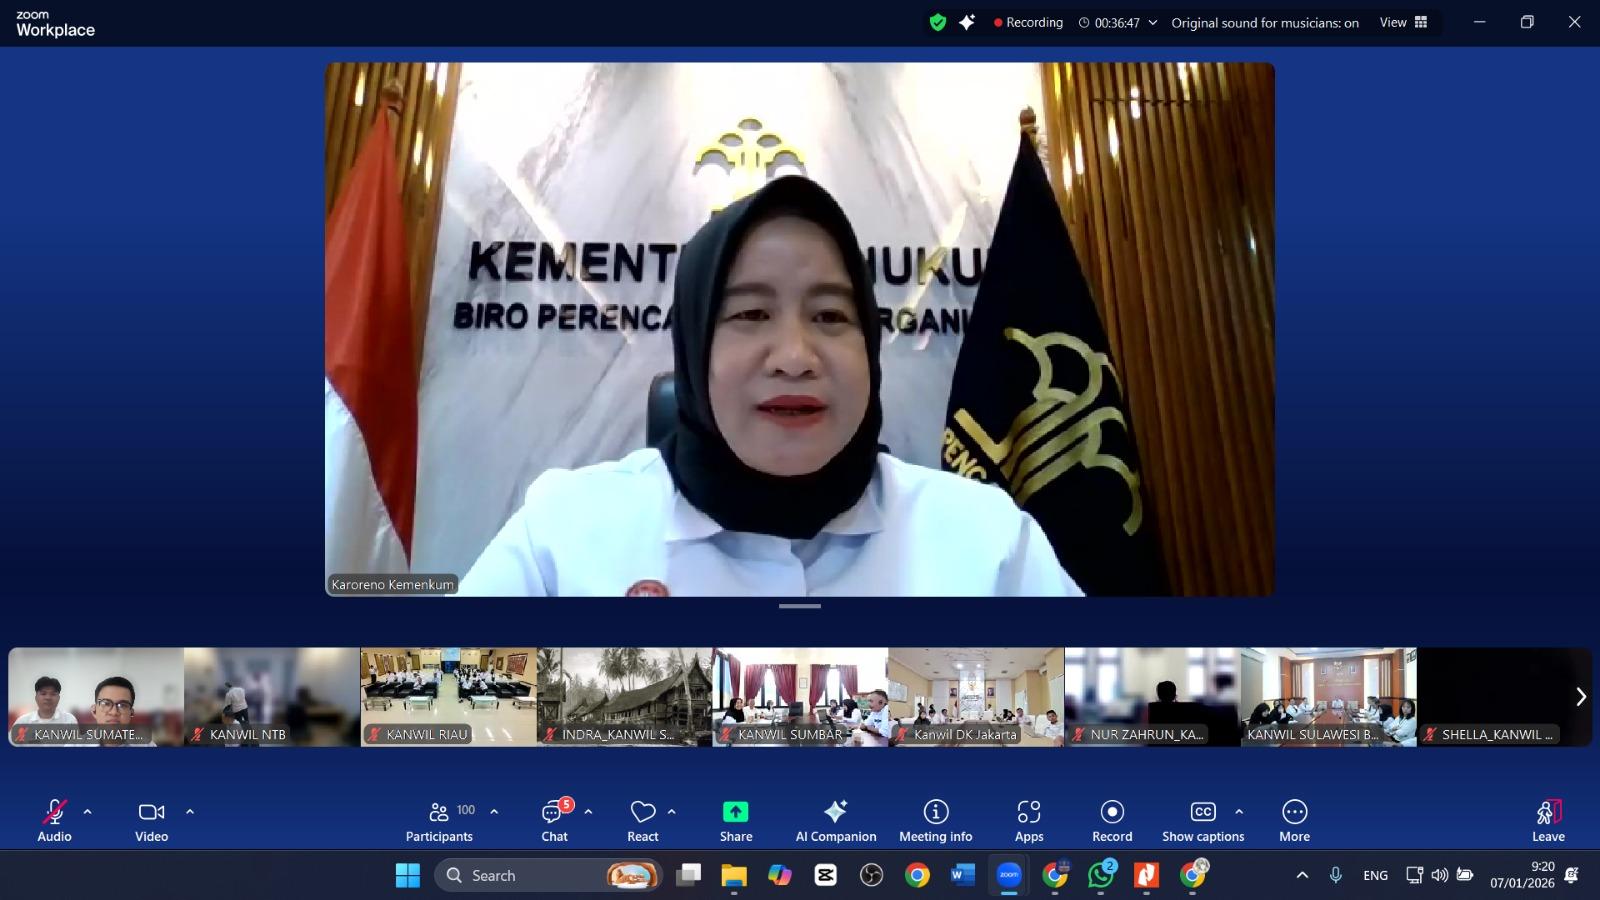Open the View layout menu
Viewport: 1600px width, 900px height.
click(x=1403, y=22)
